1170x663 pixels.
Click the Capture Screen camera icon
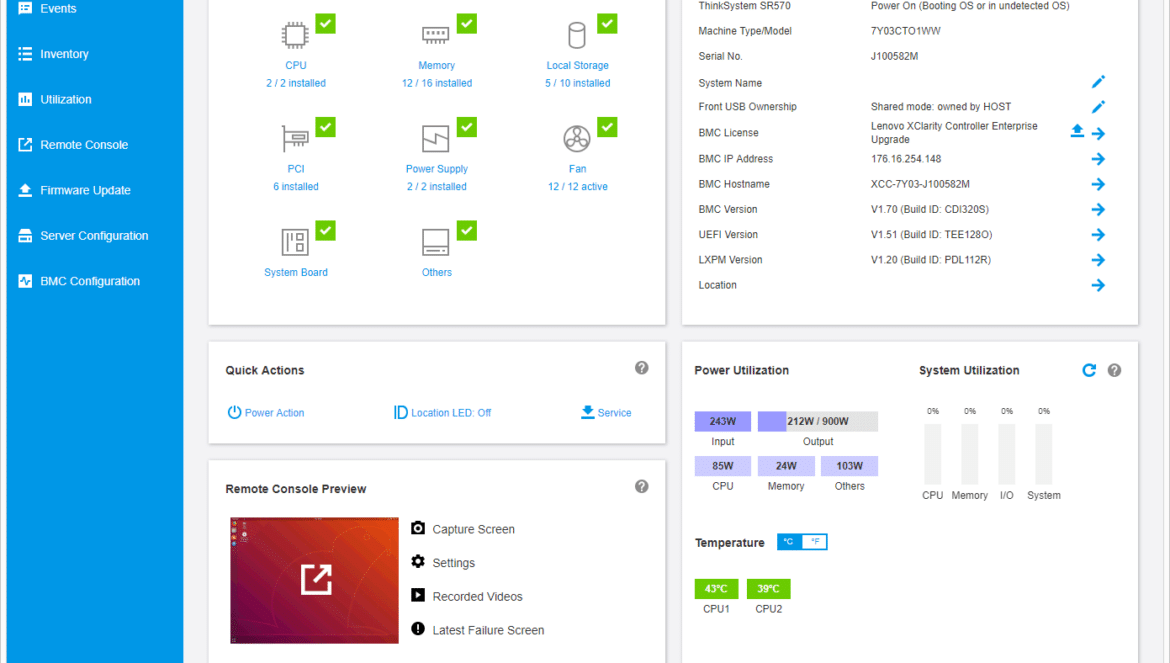click(x=418, y=528)
